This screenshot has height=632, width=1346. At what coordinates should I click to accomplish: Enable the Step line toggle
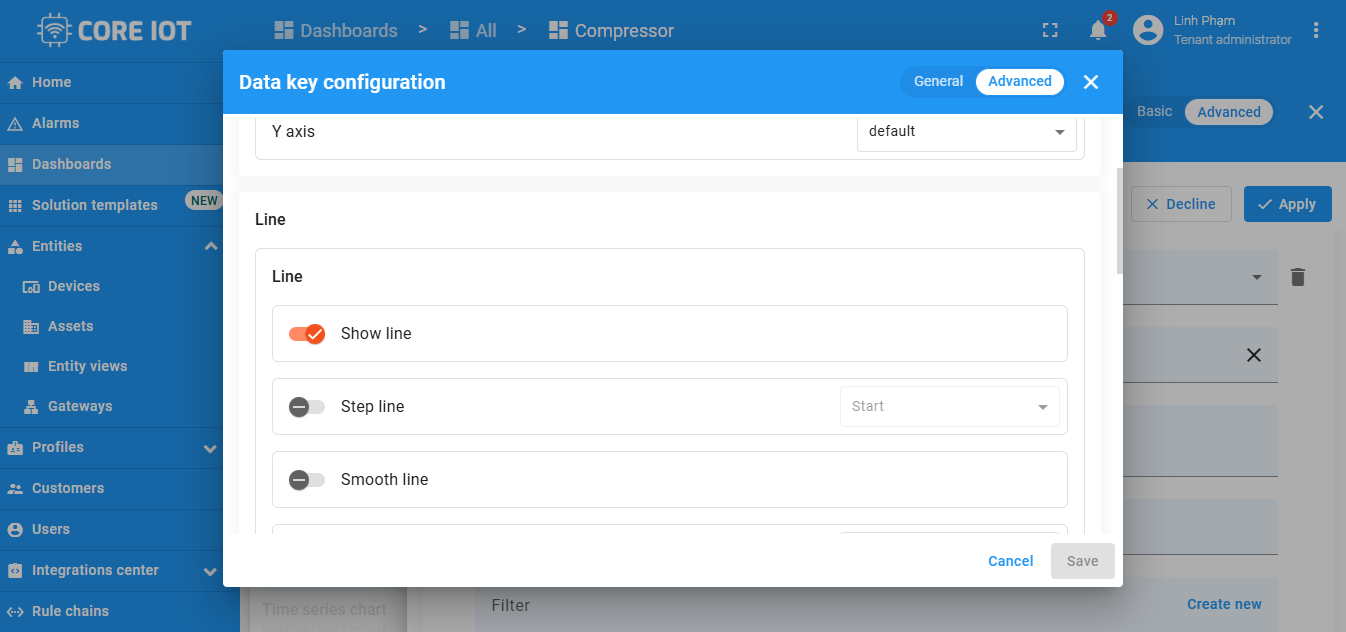click(x=307, y=407)
